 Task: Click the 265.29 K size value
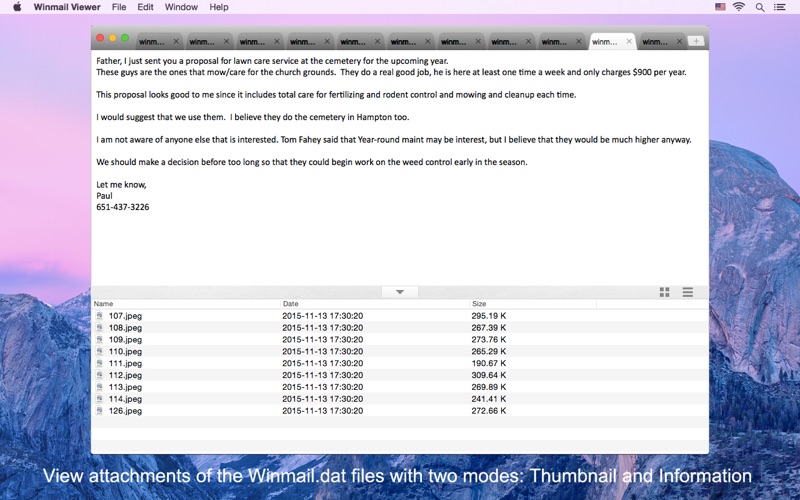(489, 351)
